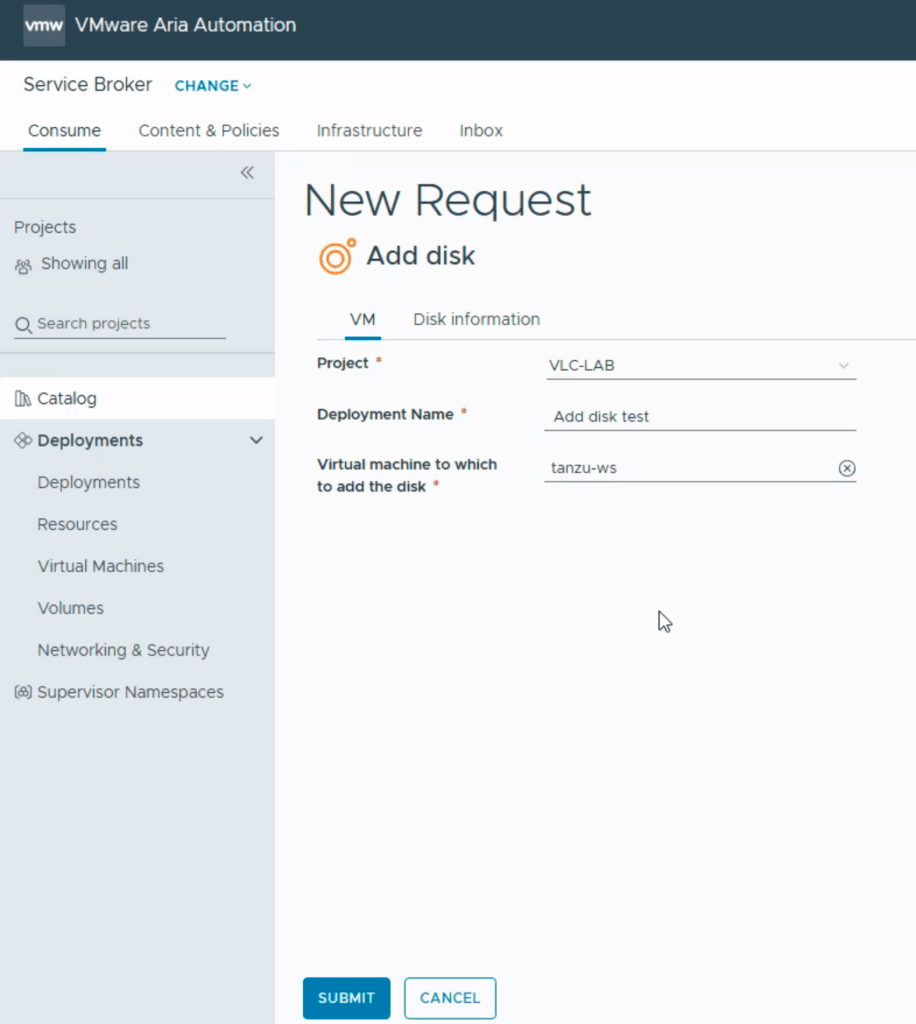Switch to the Disk information tab
916x1024 pixels.
(x=476, y=319)
